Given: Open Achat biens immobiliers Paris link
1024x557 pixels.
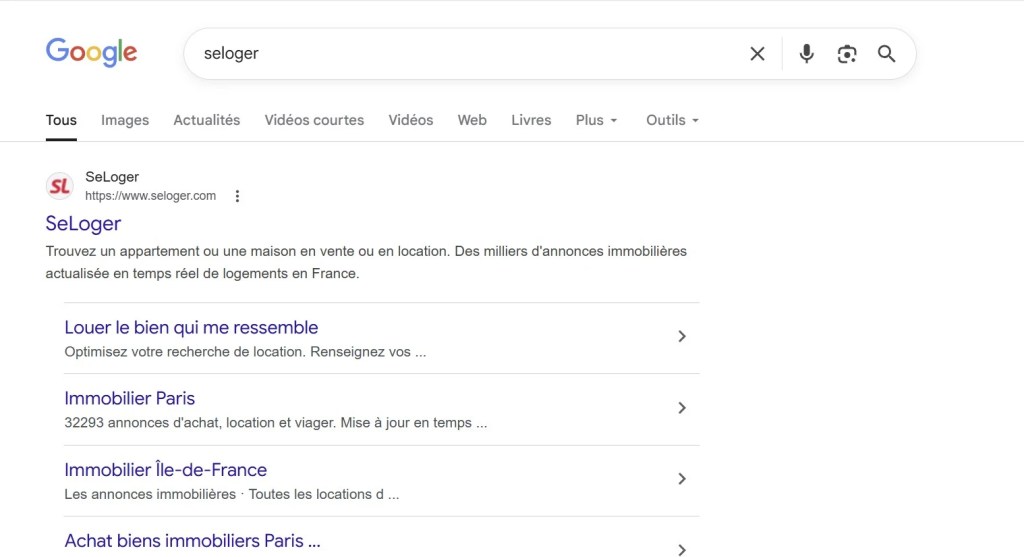Looking at the screenshot, I should click(192, 541).
